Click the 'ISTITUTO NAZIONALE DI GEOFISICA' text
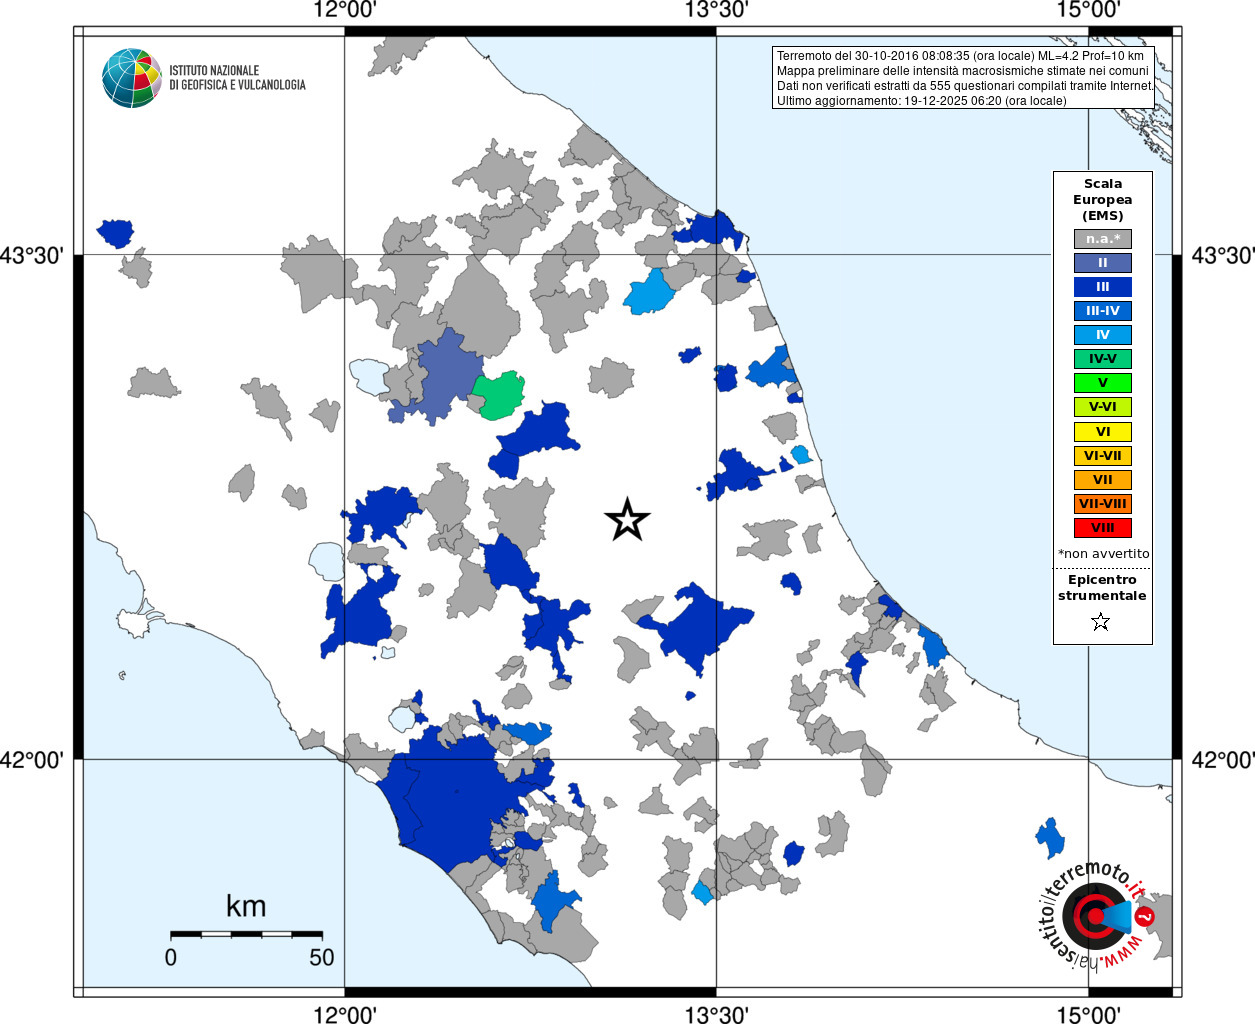1255x1024 pixels. (x=237, y=78)
